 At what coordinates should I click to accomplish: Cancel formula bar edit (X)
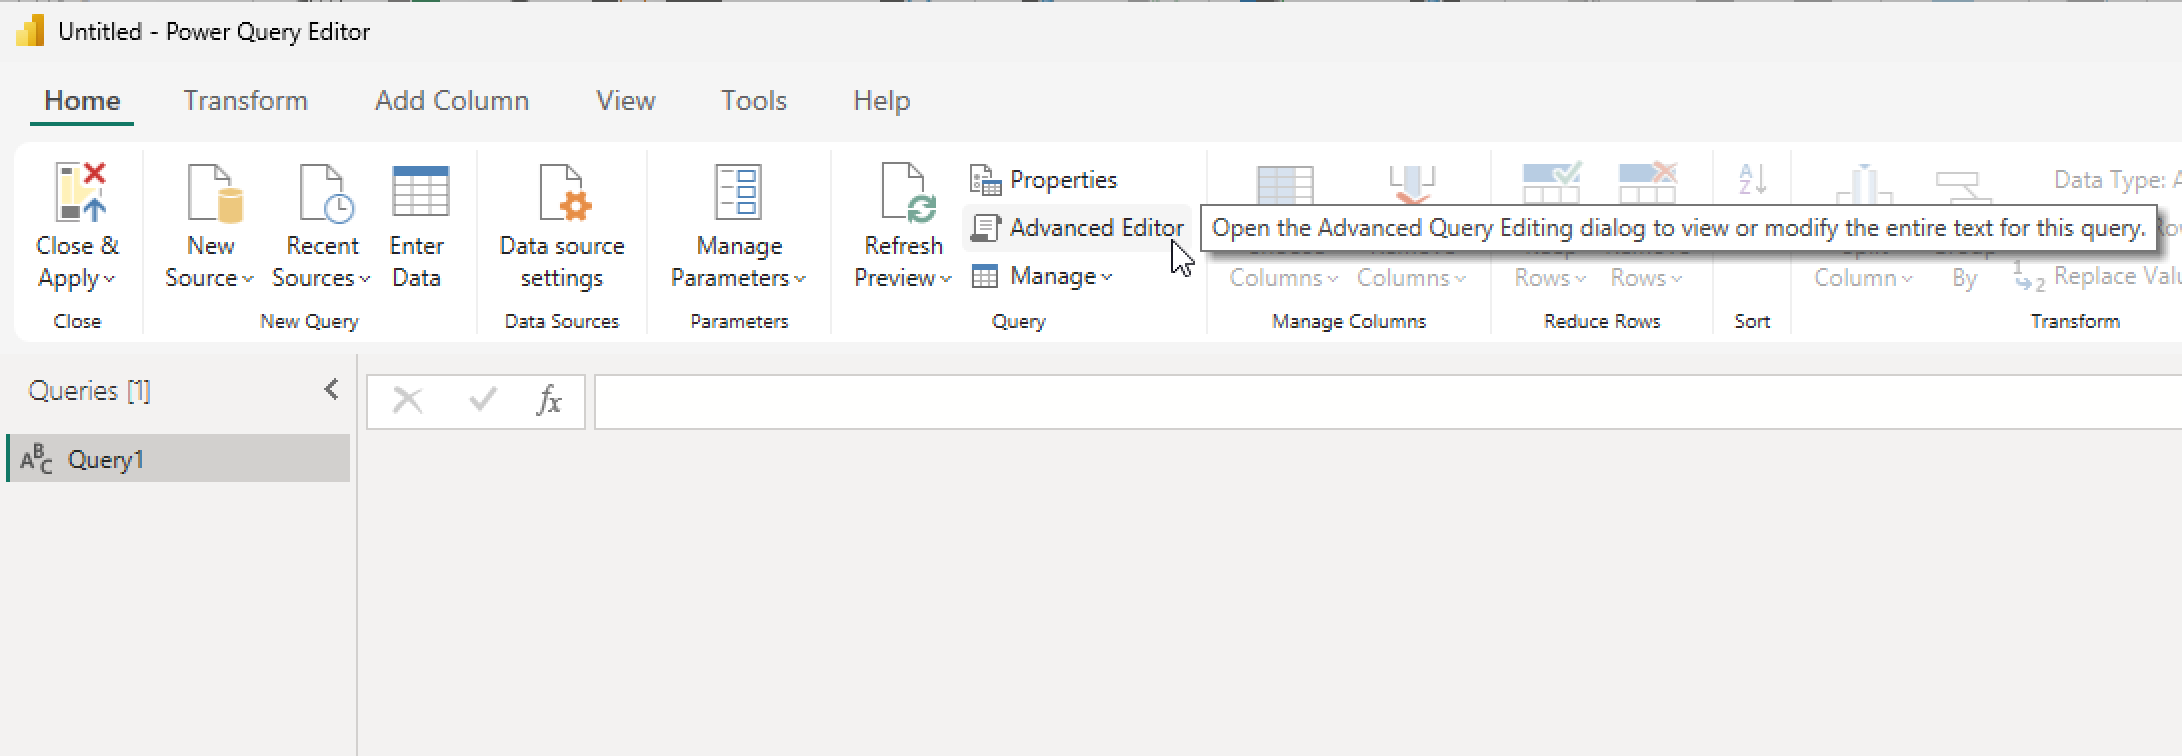407,401
